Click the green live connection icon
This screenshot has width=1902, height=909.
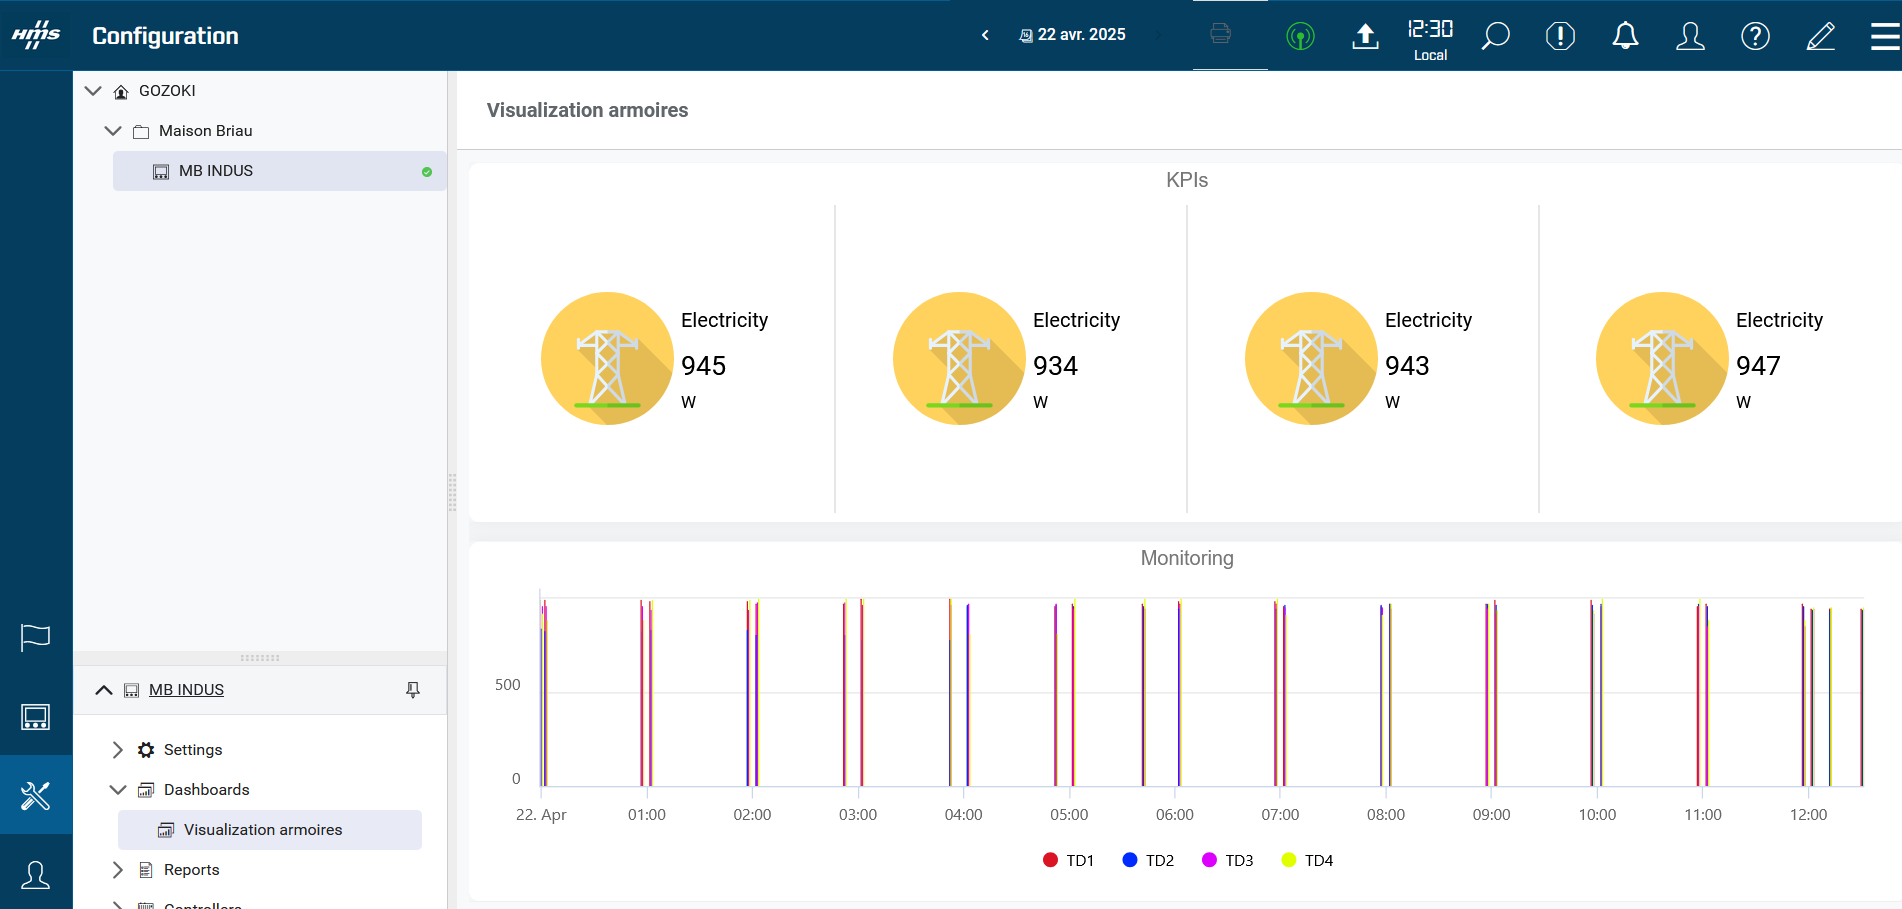[x=1300, y=37]
